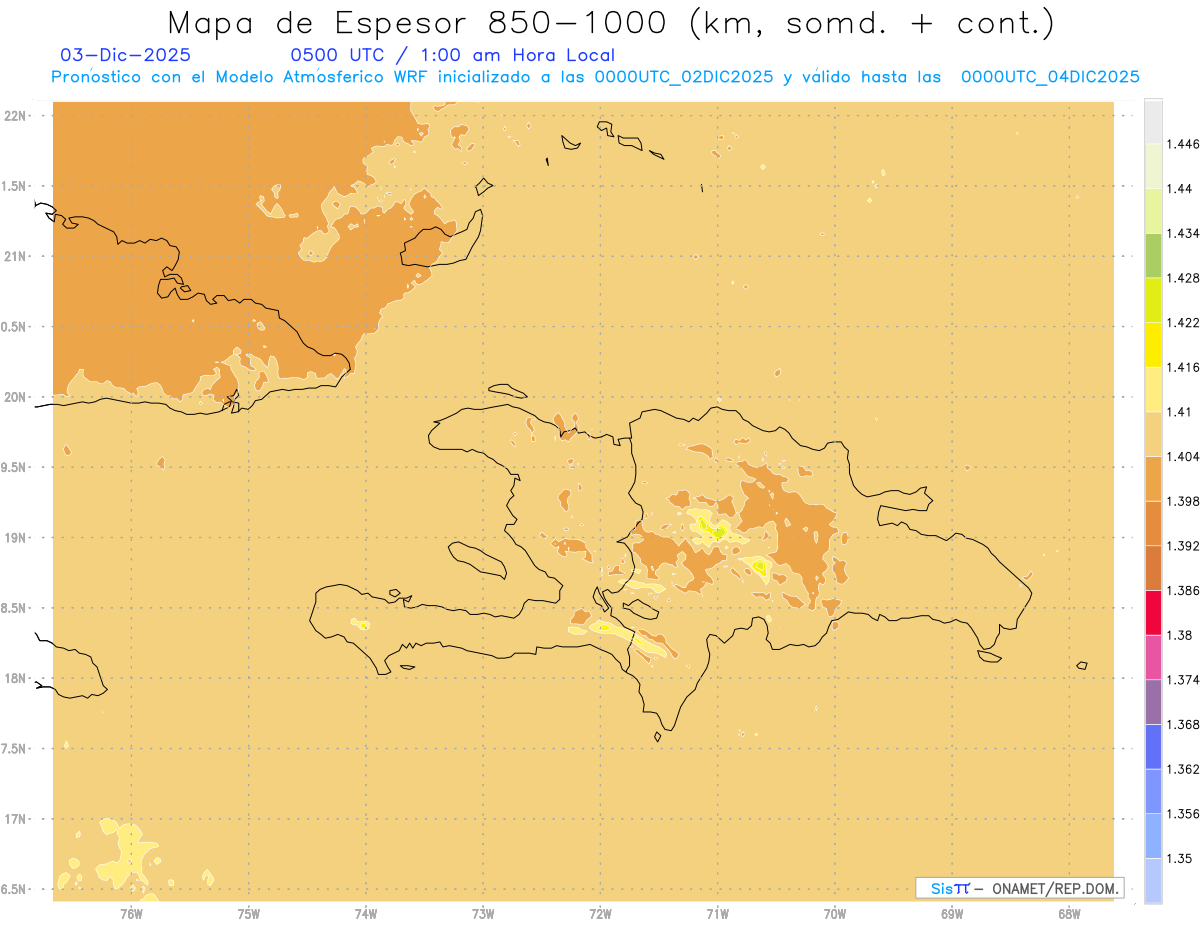
Task: Click the latitude label 19N
Action: pos(15,537)
